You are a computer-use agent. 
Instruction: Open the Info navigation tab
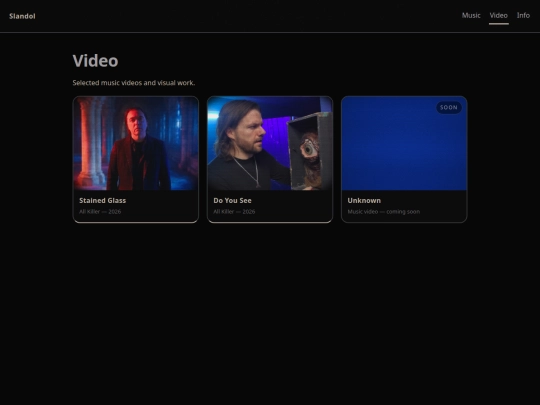[523, 15]
